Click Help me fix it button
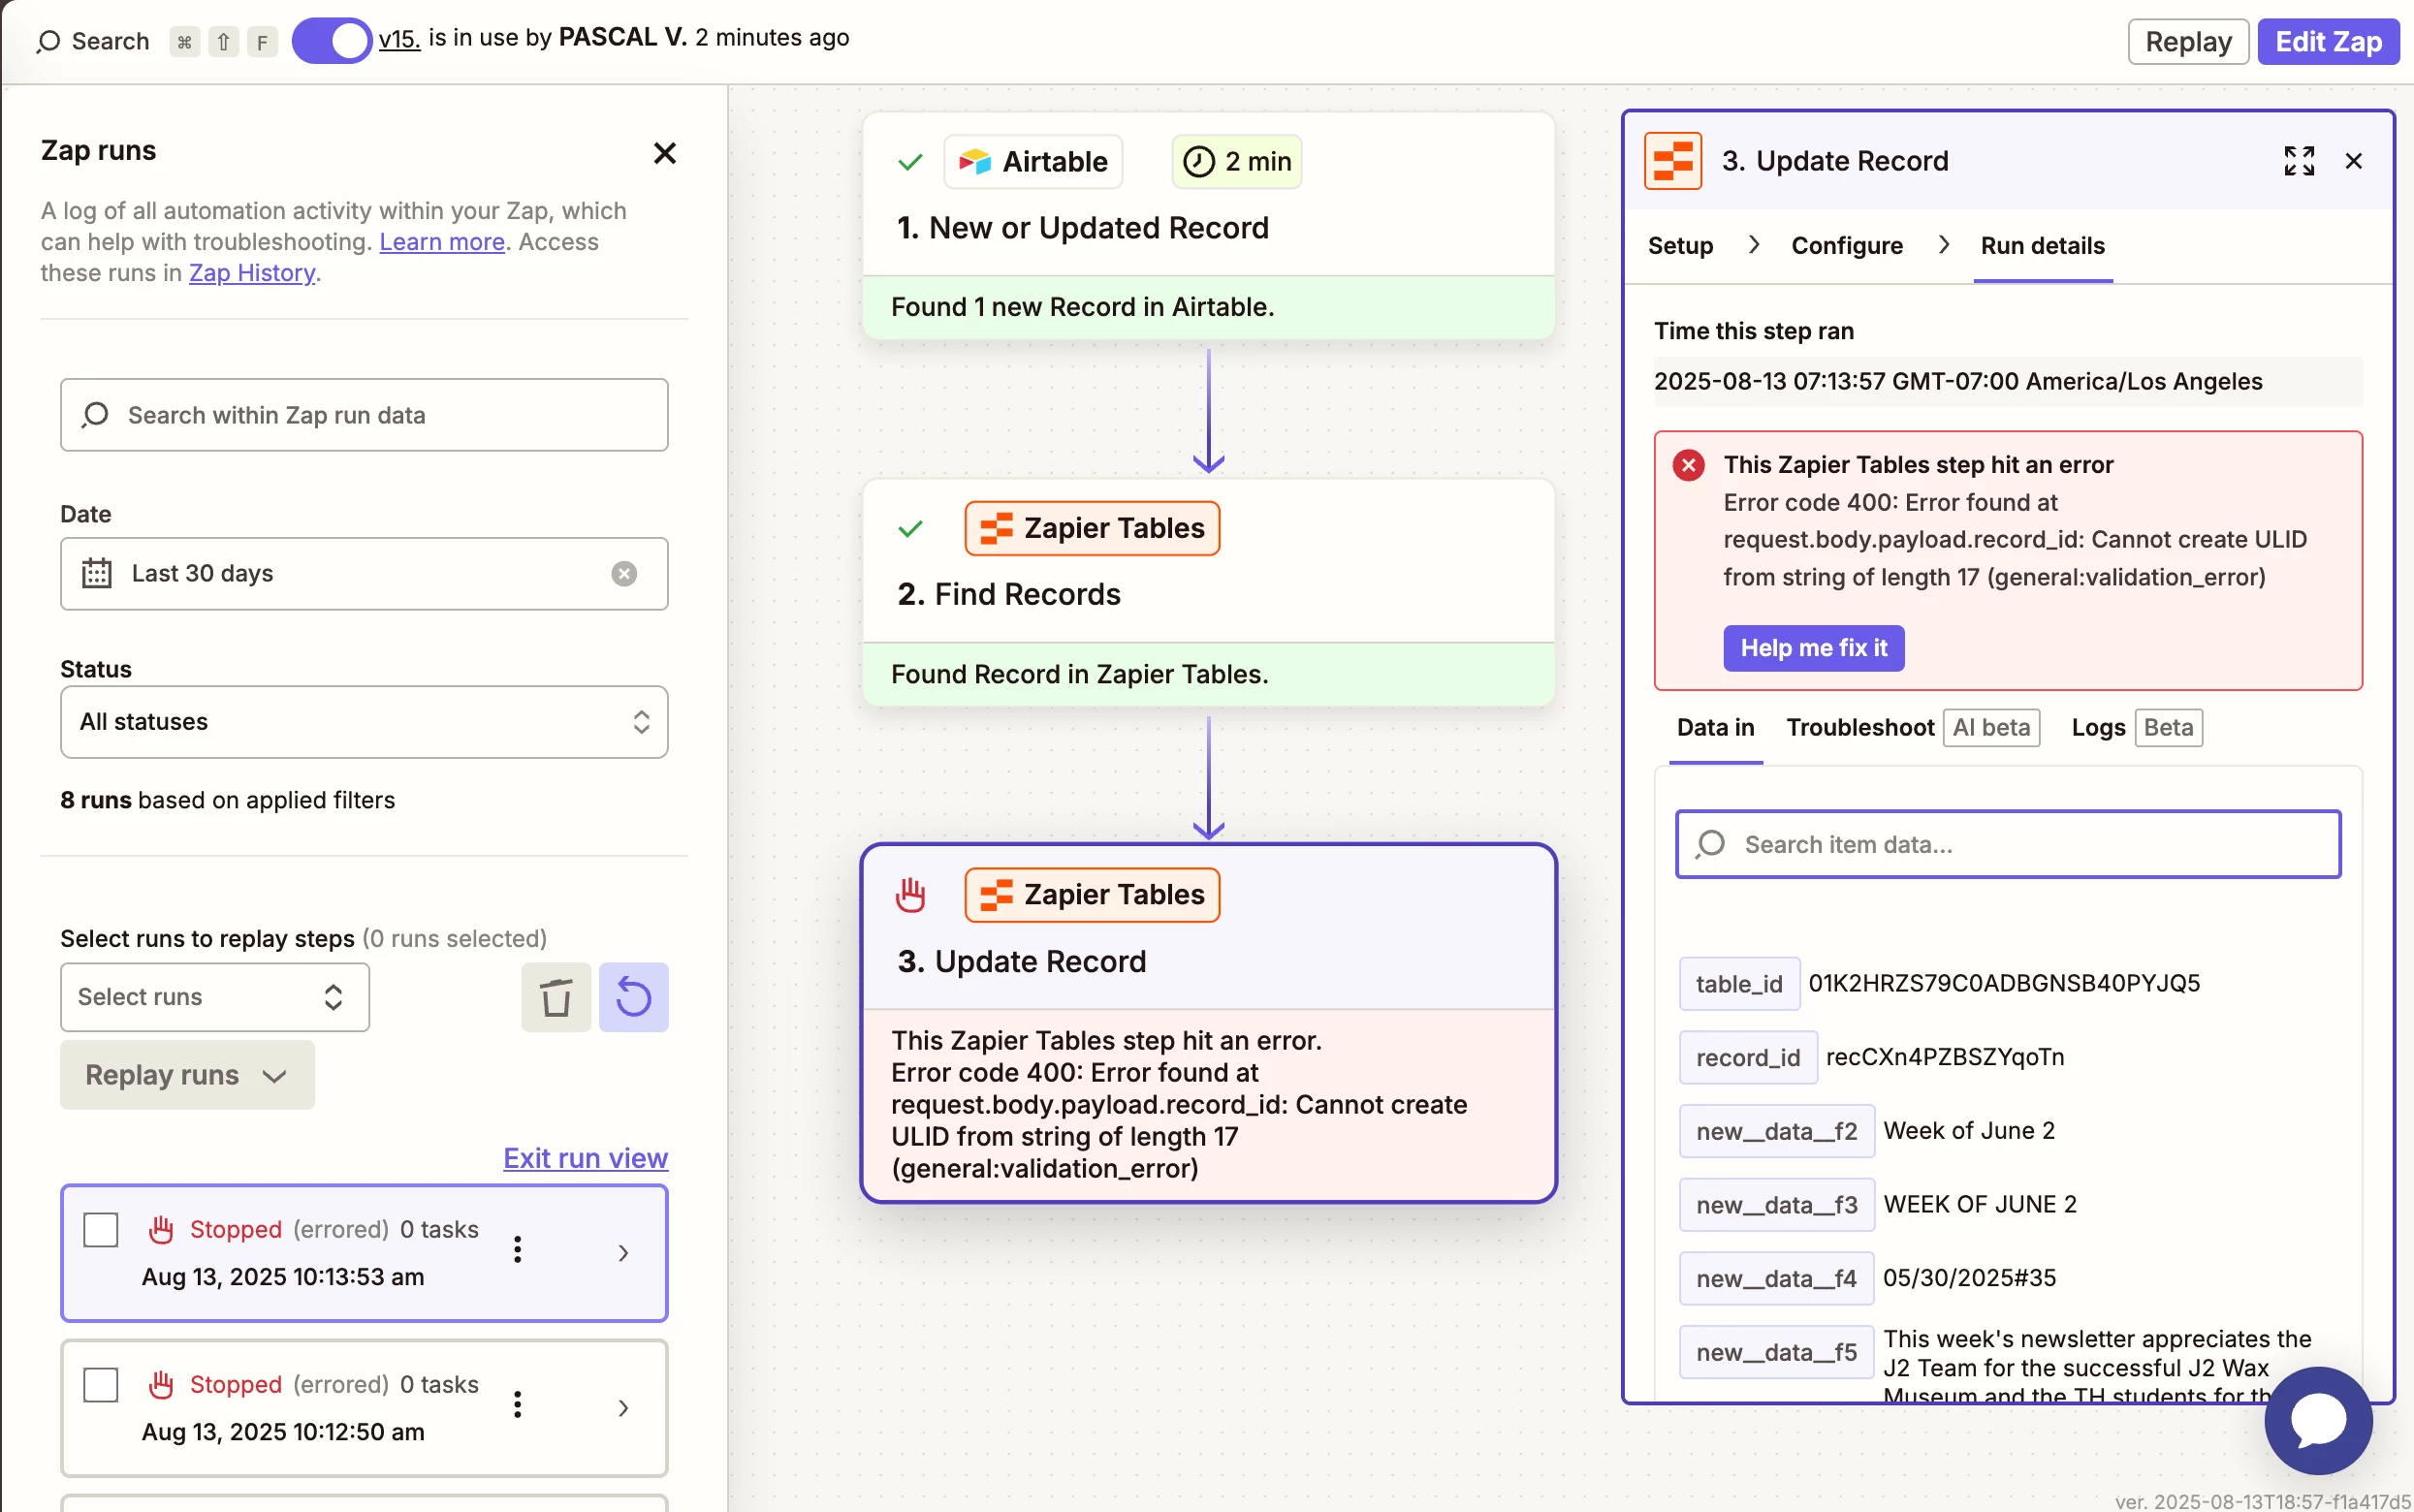This screenshot has width=2414, height=1512. [1814, 648]
